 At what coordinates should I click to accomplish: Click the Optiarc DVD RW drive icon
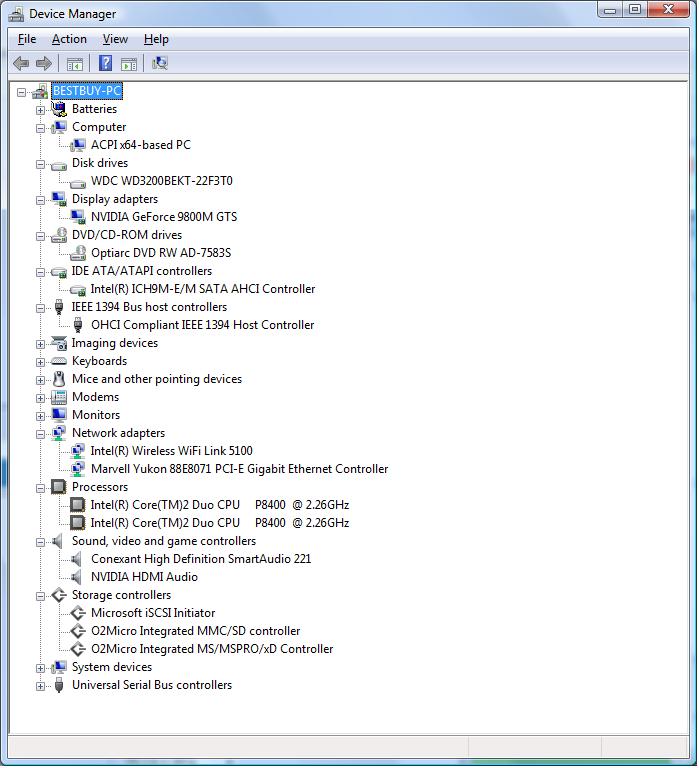78,253
